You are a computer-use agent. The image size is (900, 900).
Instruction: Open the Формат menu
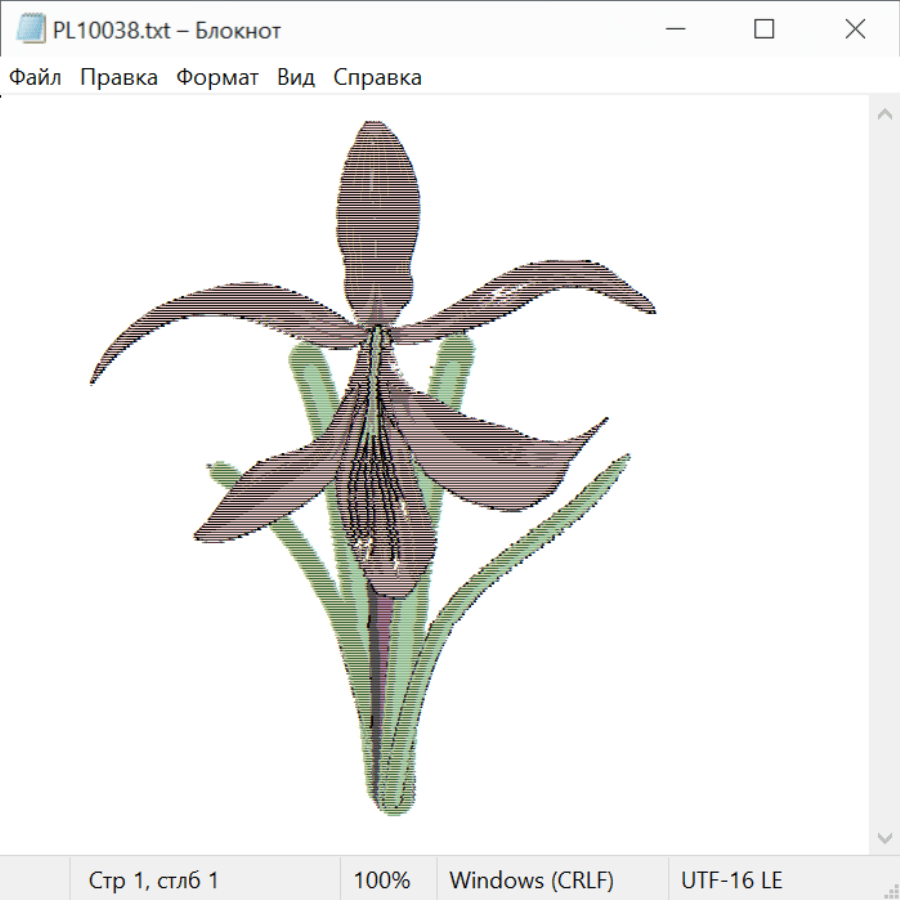click(x=217, y=78)
